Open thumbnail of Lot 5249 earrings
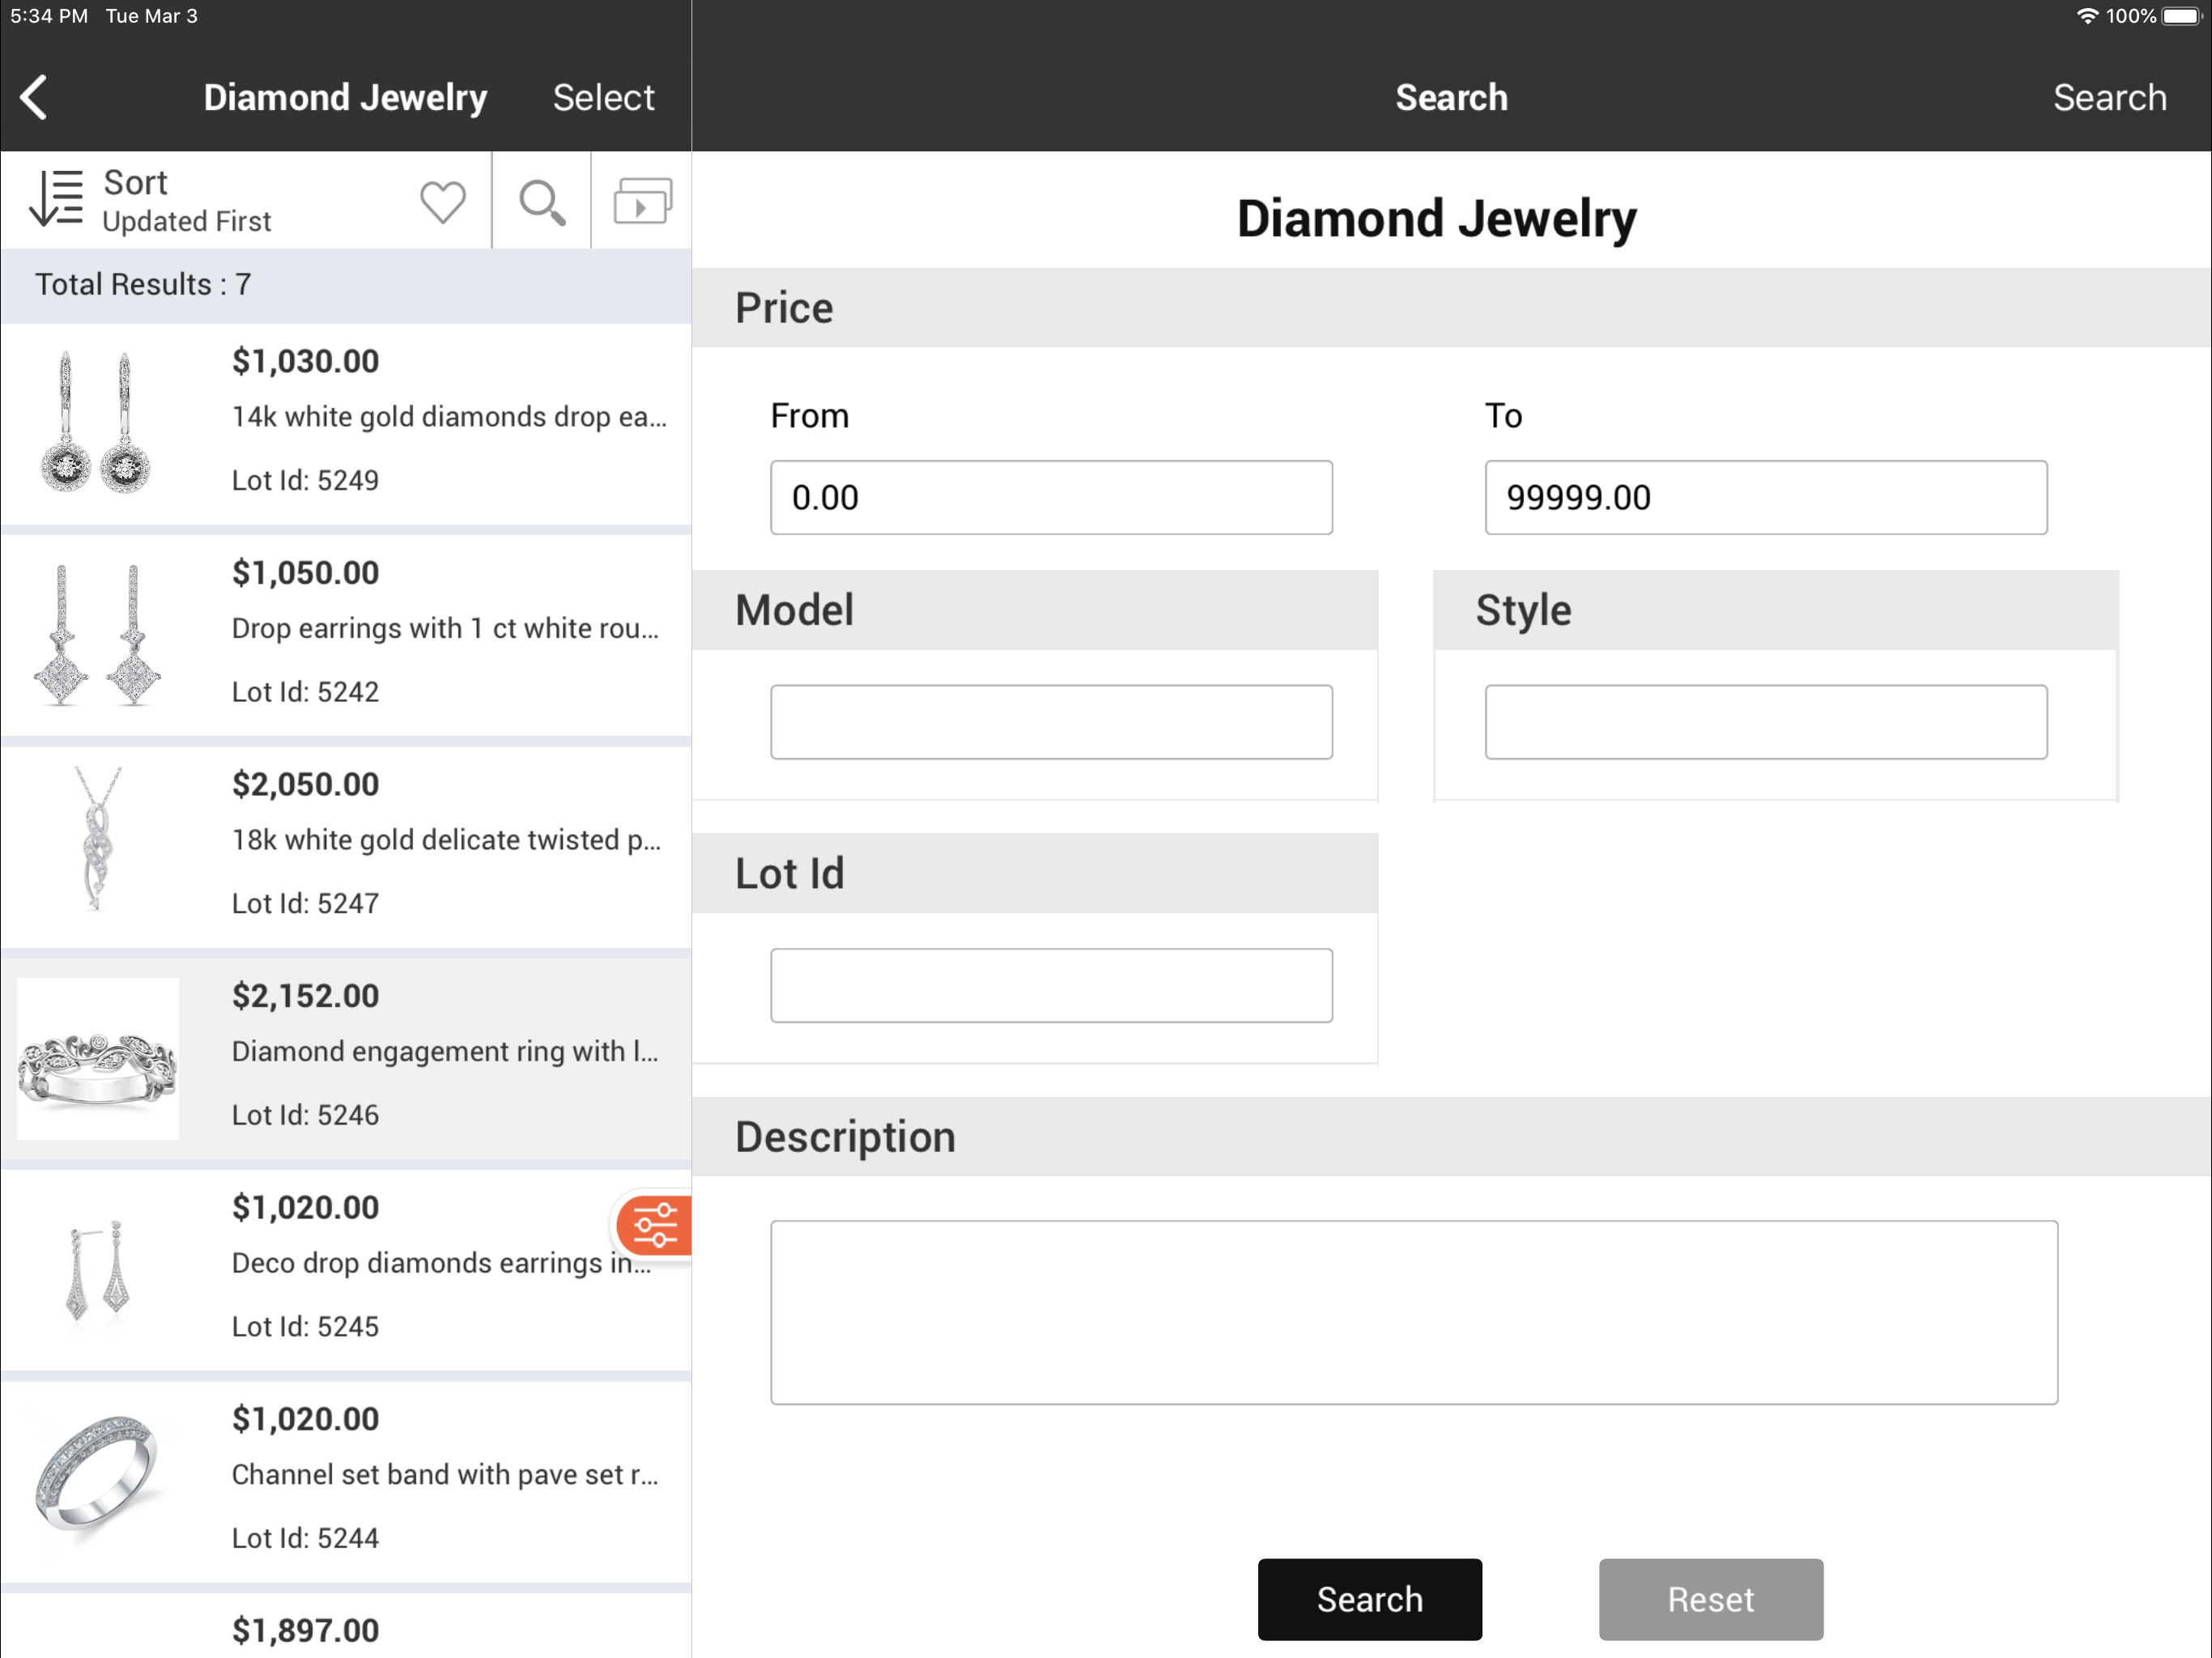The height and width of the screenshot is (1658, 2212). [x=96, y=423]
